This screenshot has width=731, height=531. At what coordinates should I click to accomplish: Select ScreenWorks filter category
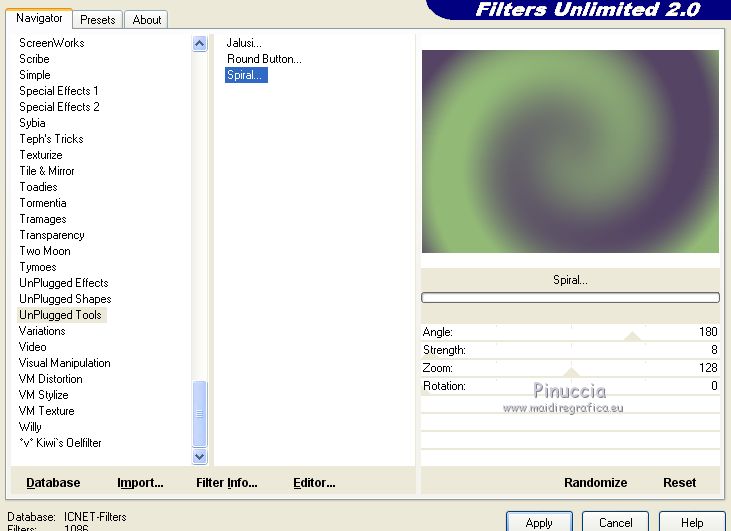pos(52,43)
